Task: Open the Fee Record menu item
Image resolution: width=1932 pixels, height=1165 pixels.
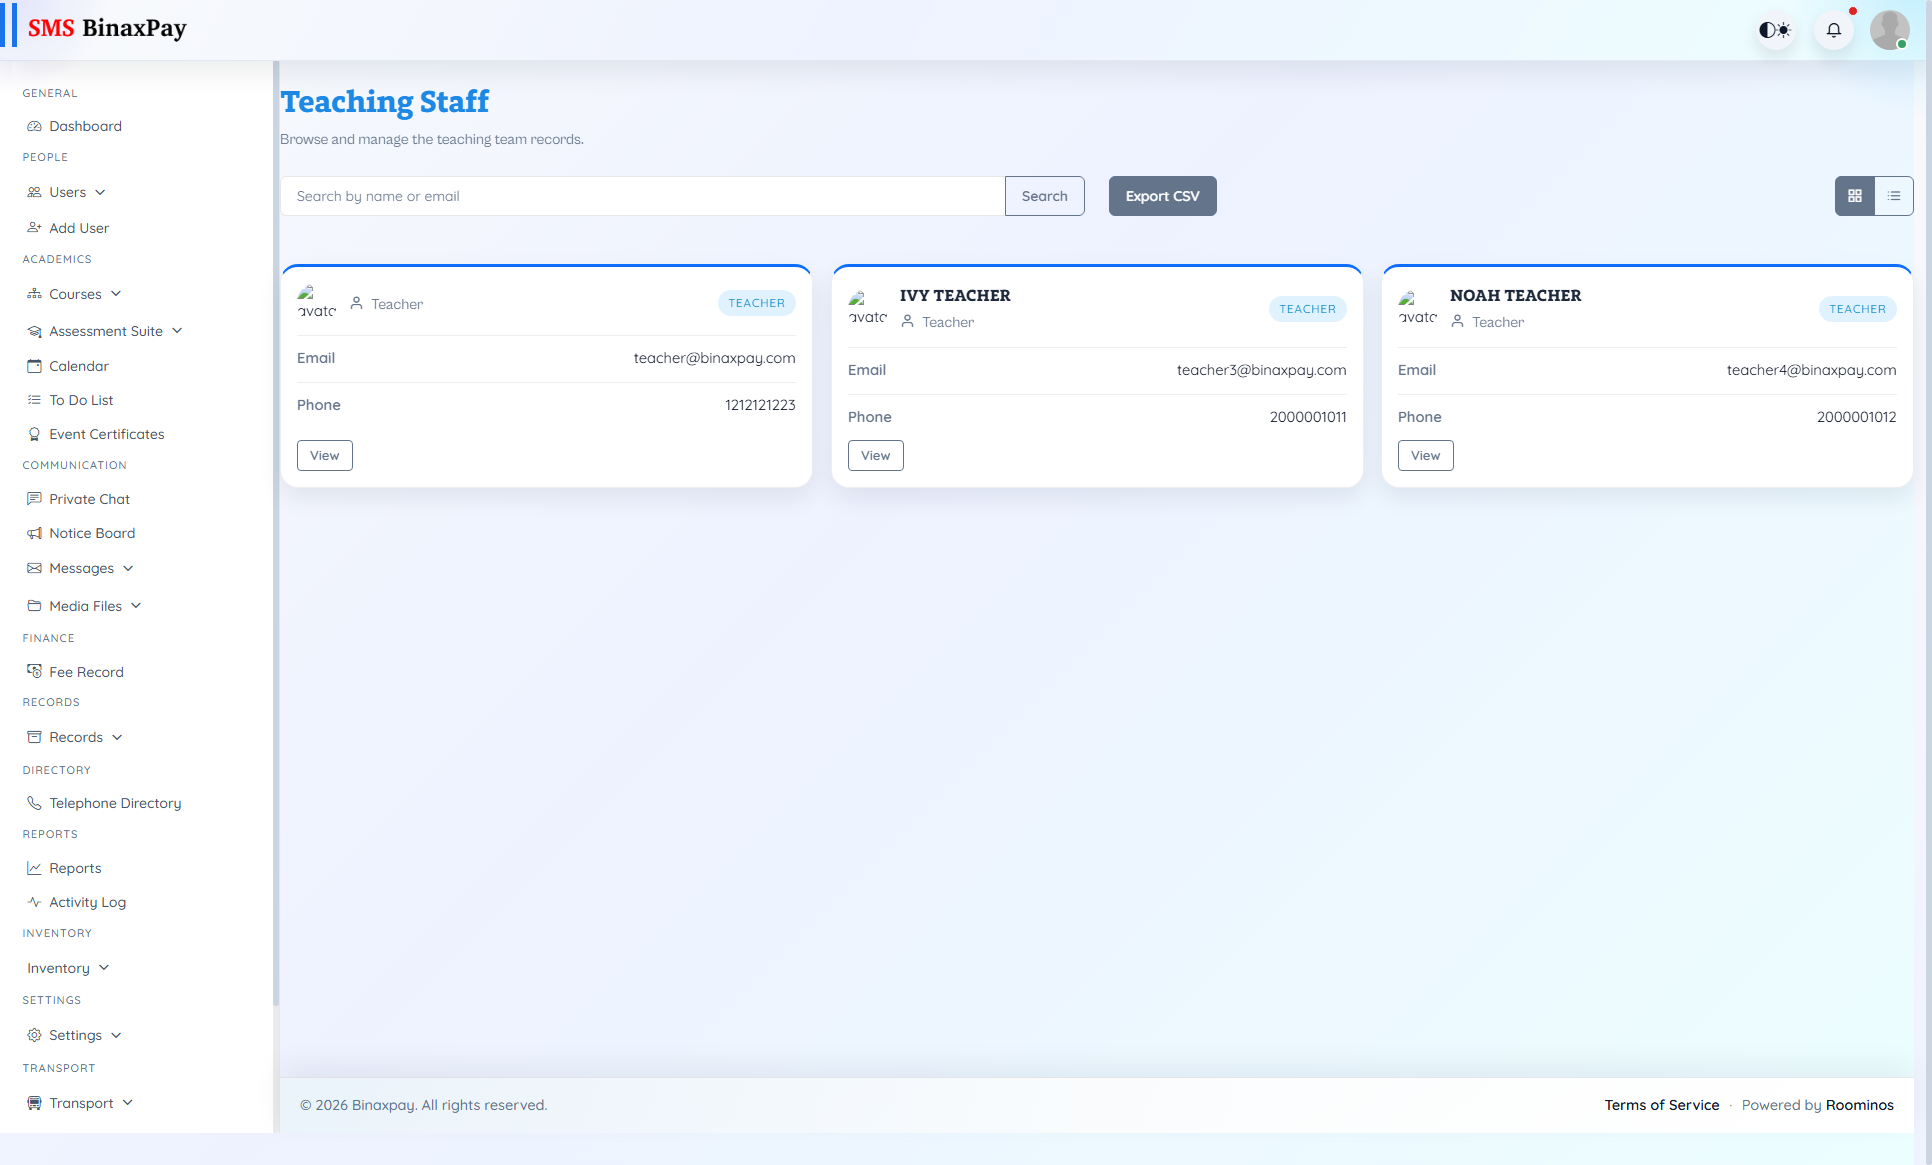Action: click(x=86, y=672)
